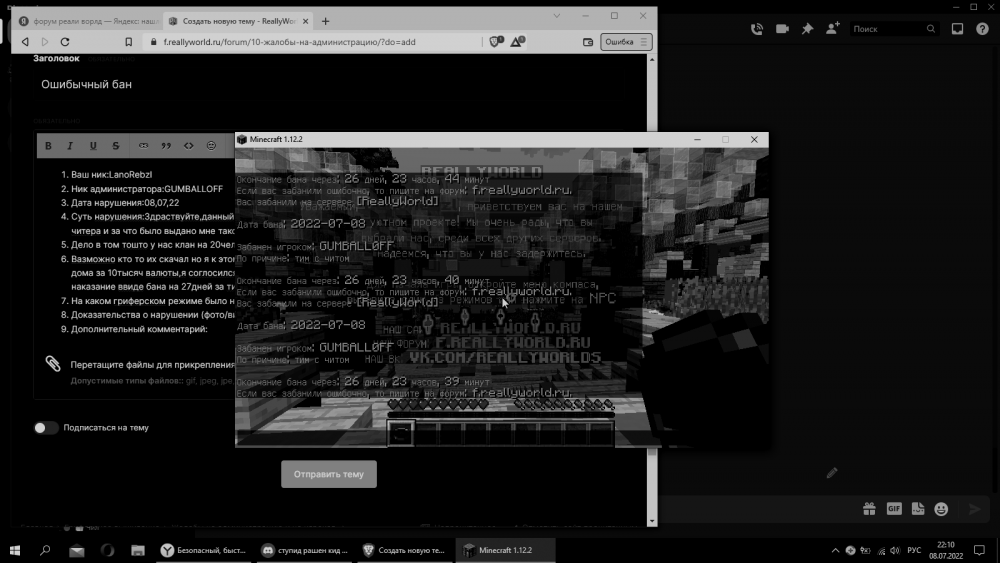
Task: Reload the forum page
Action: tap(65, 42)
